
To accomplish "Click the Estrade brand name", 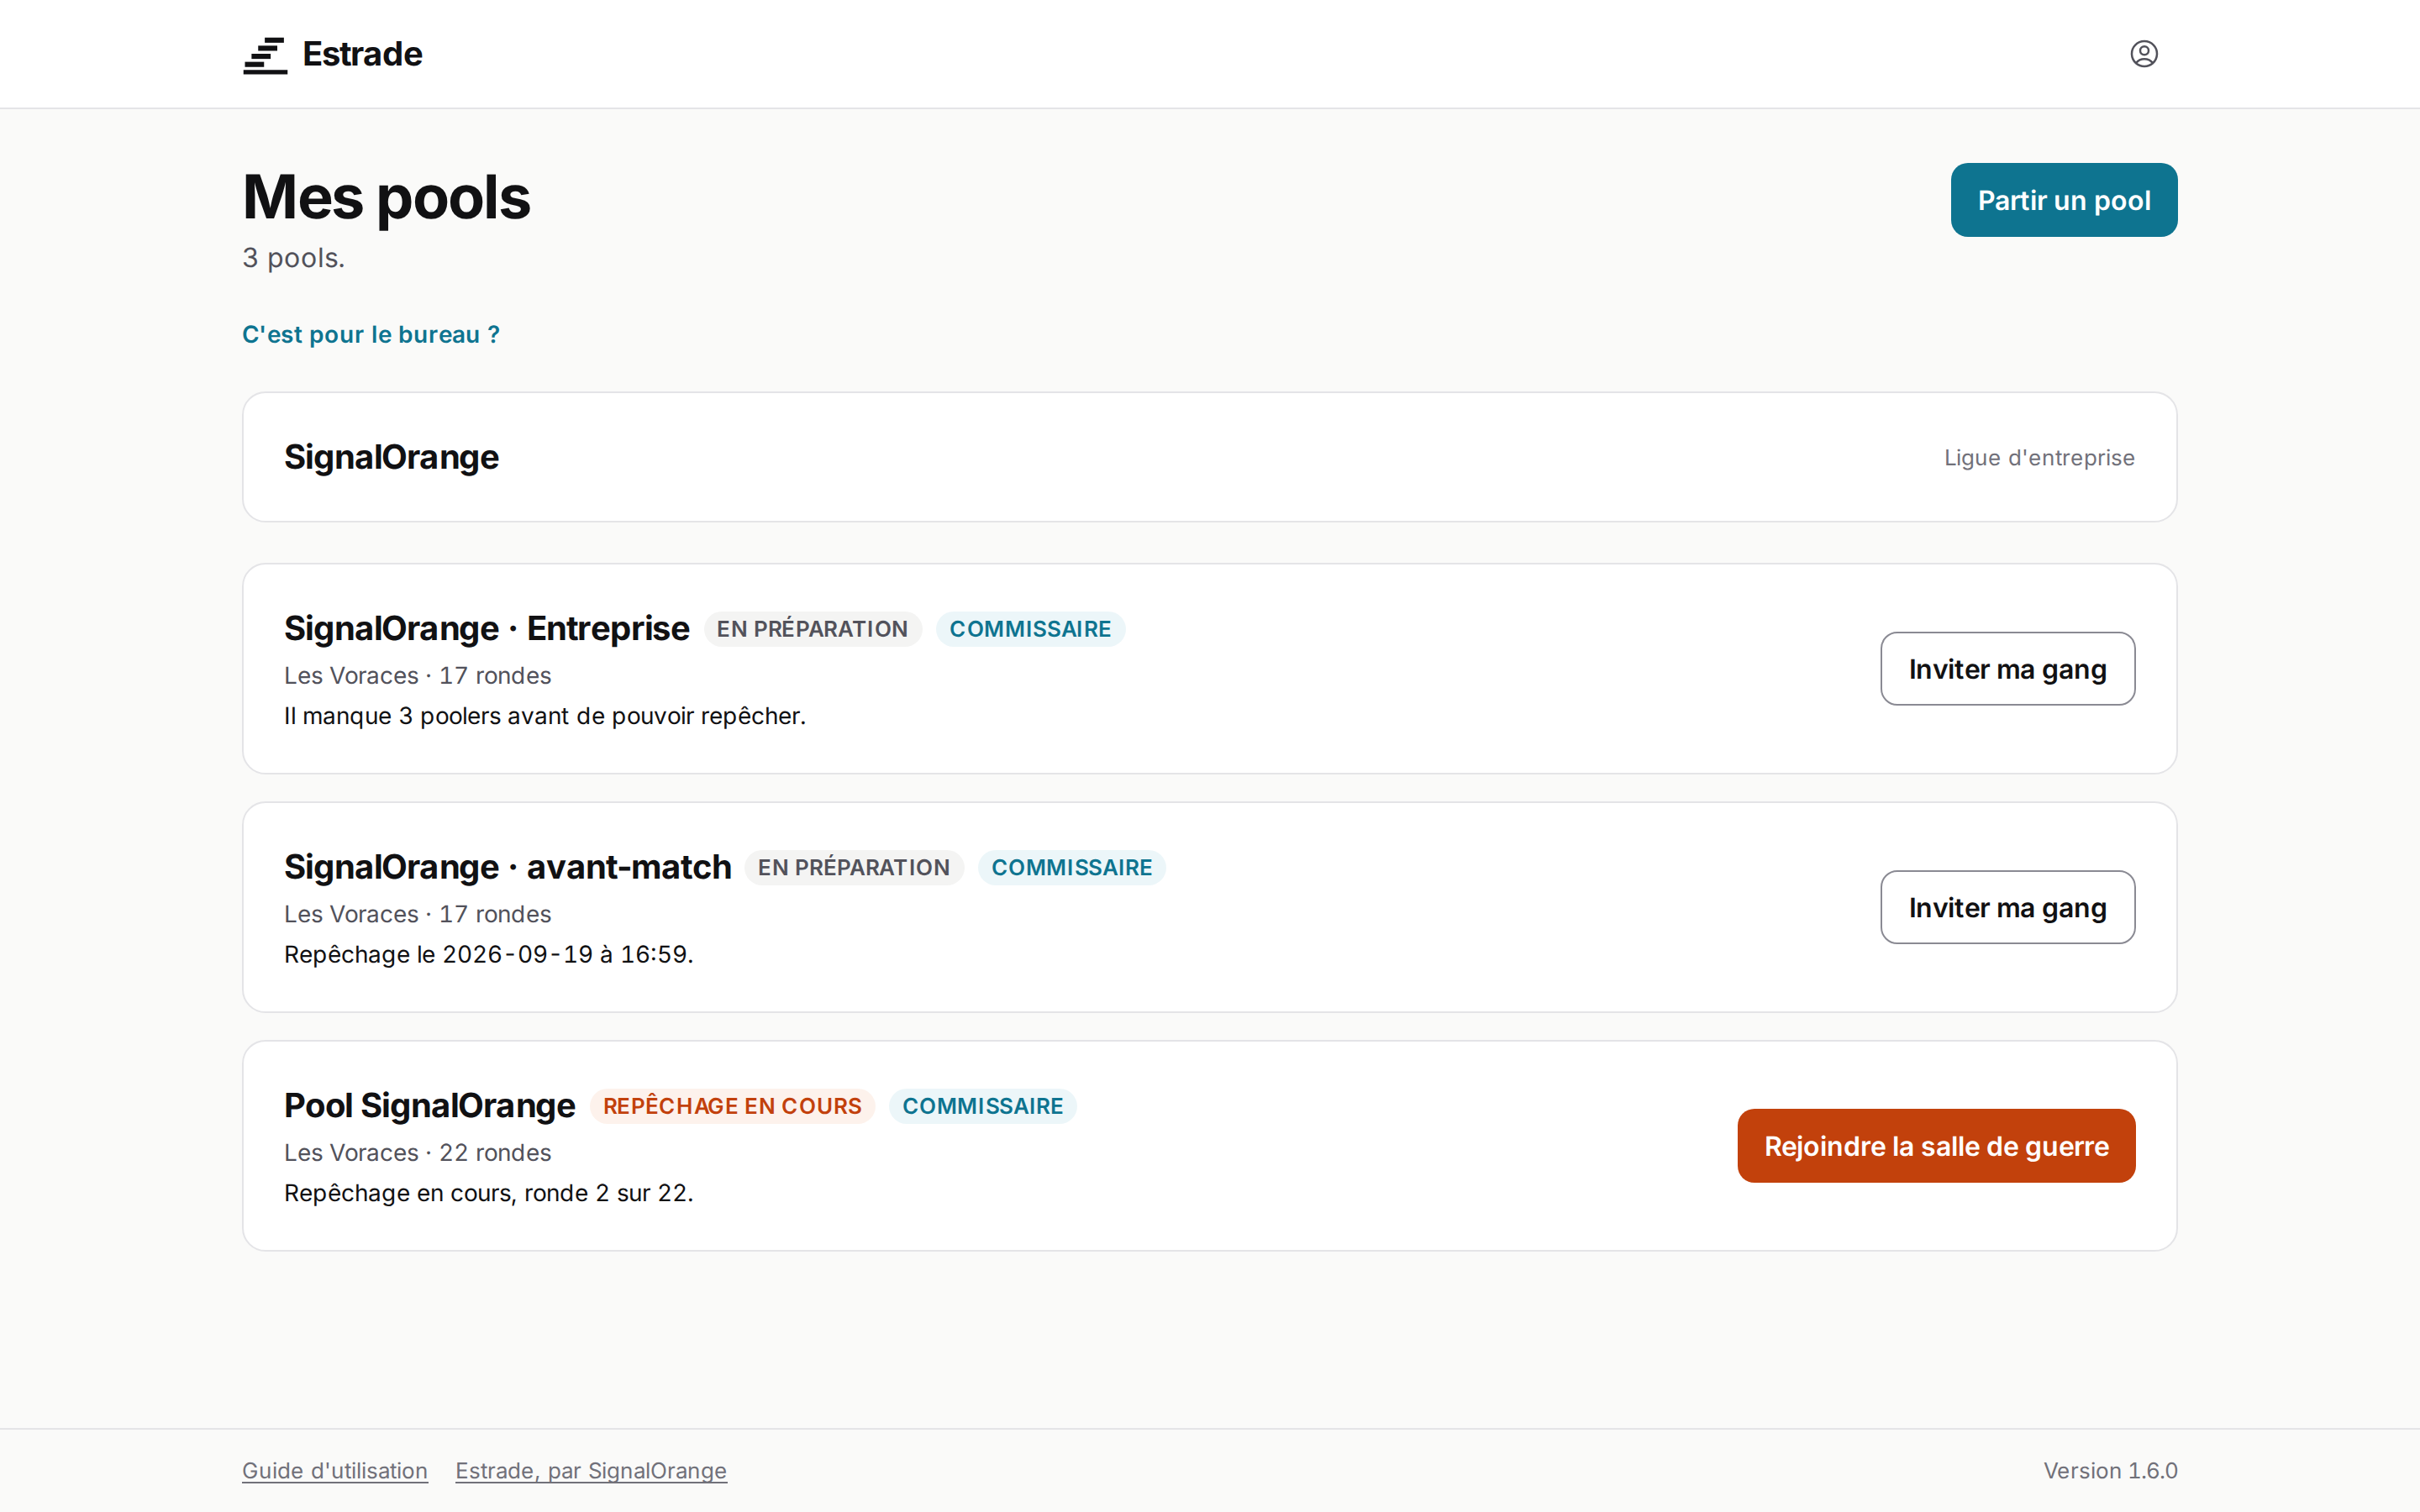I will click(x=362, y=54).
